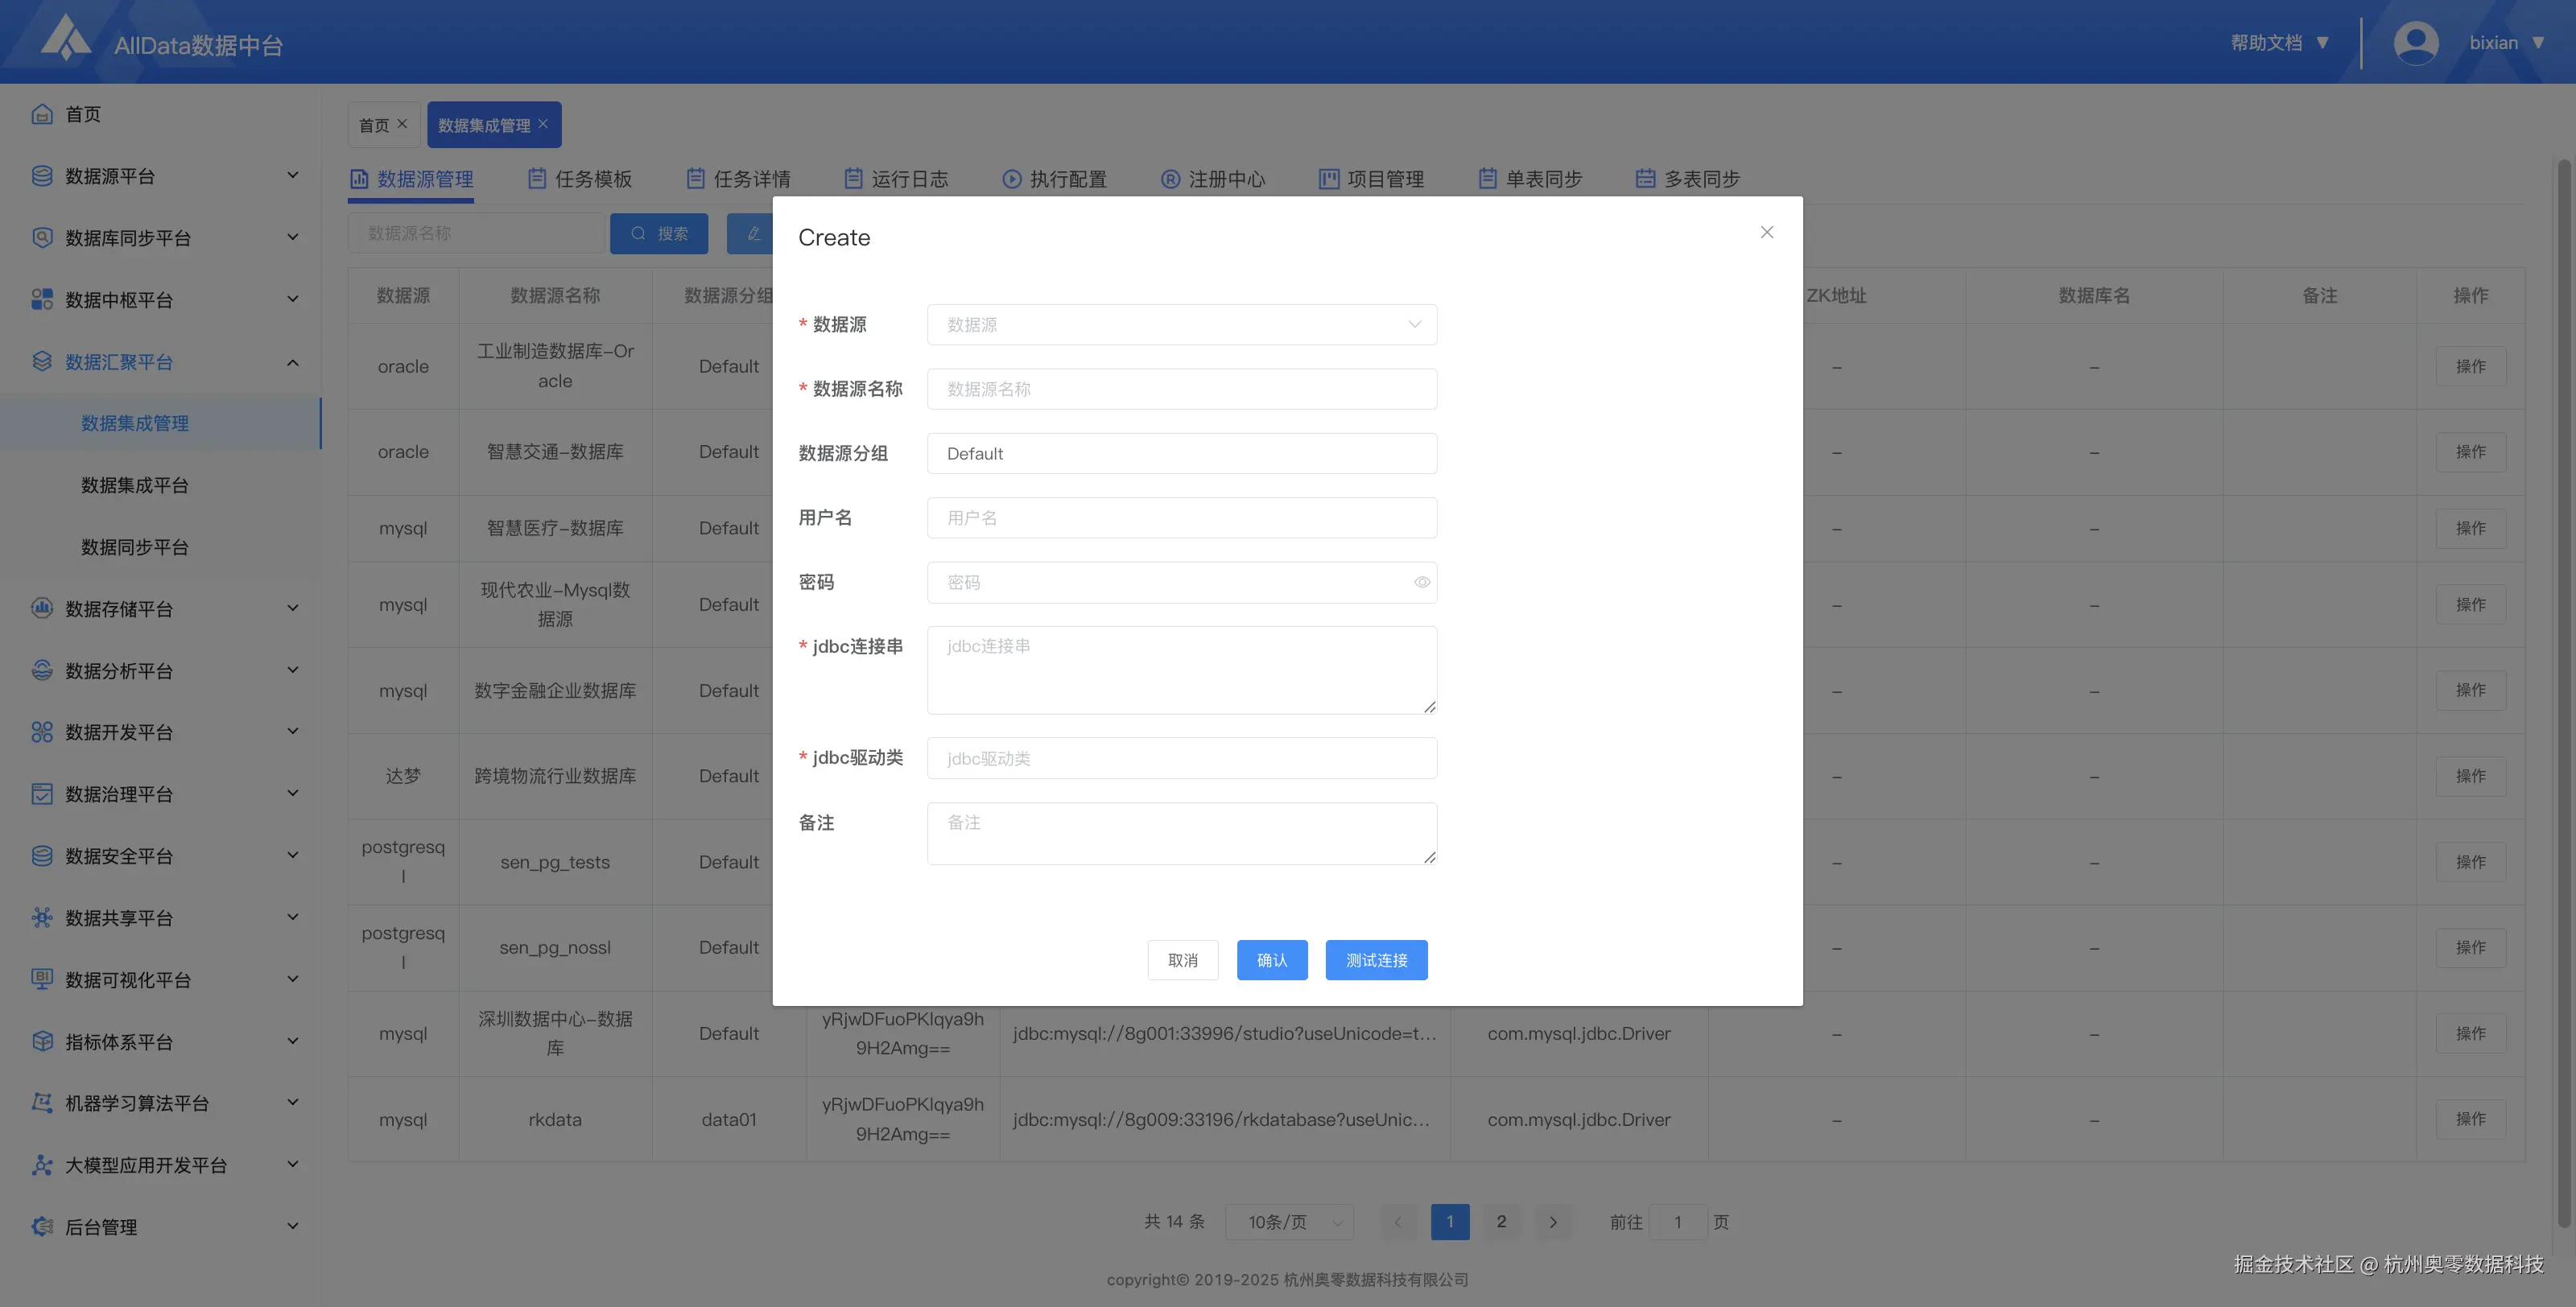Select the 执行配置 play icon
The width and height of the screenshot is (2576, 1307).
click(1011, 178)
